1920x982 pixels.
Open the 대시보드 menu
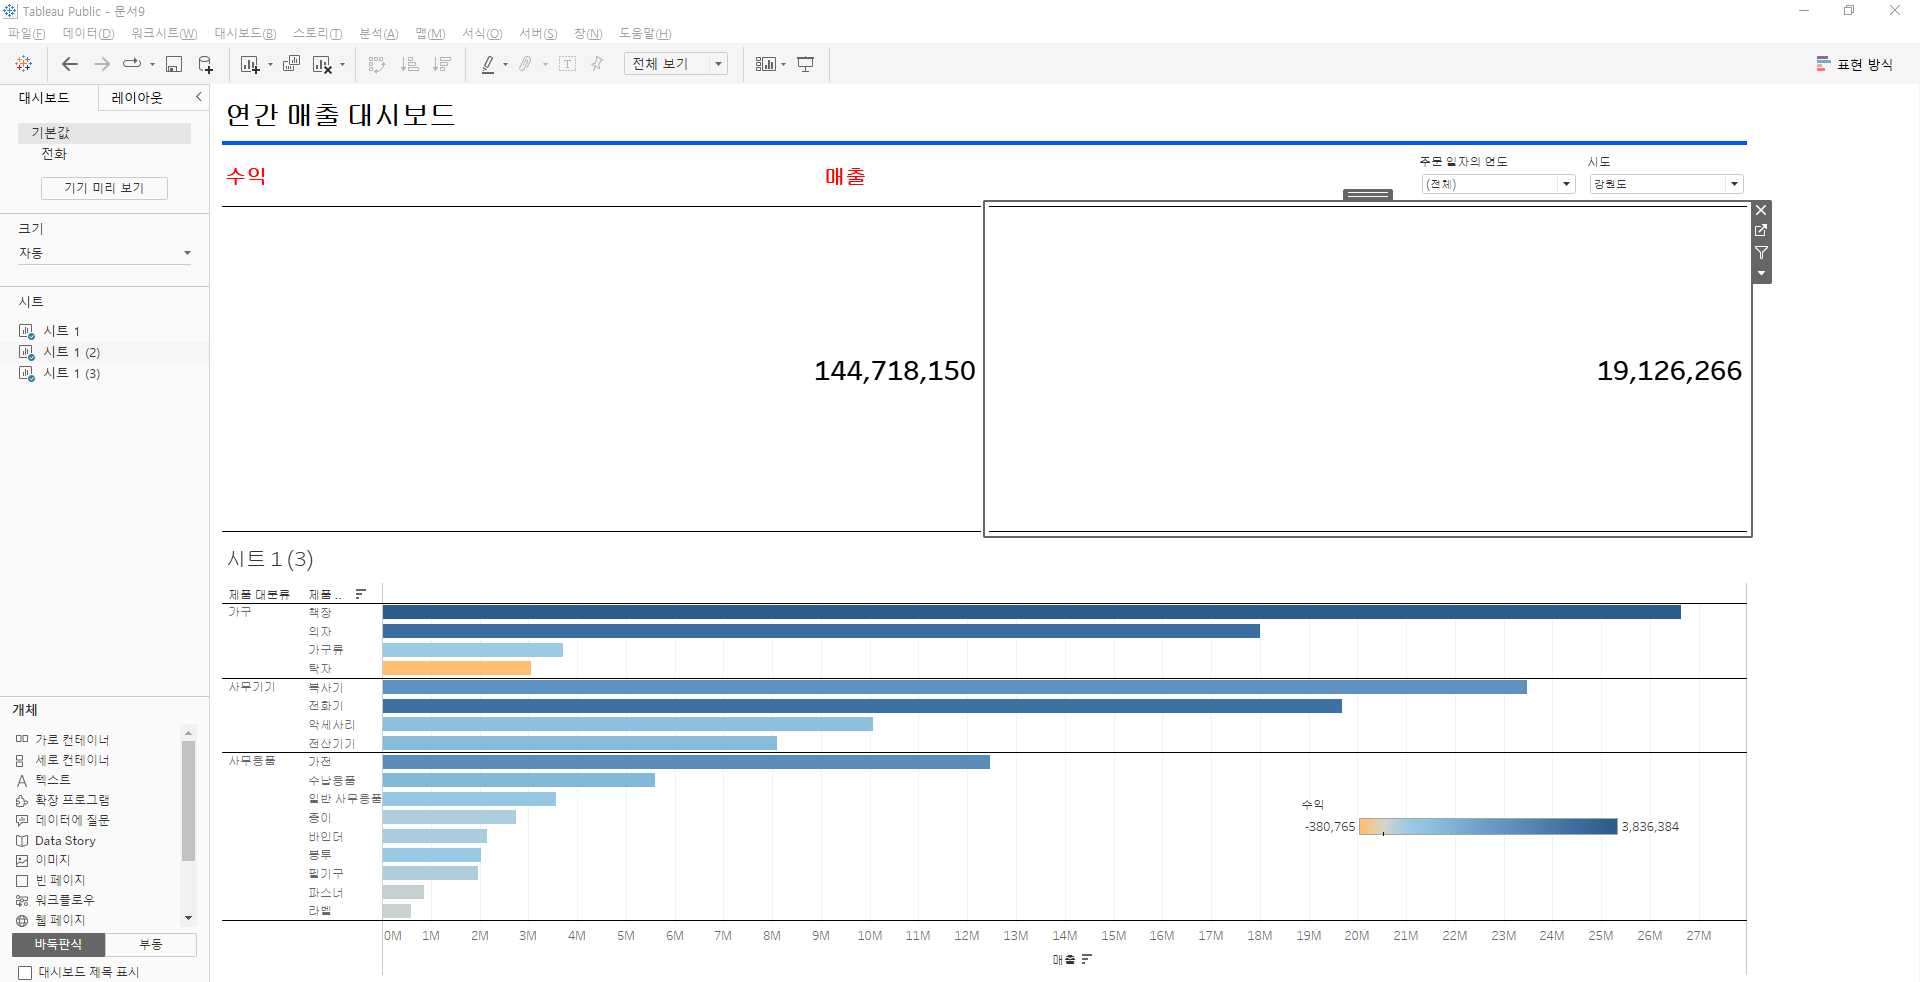coord(245,33)
